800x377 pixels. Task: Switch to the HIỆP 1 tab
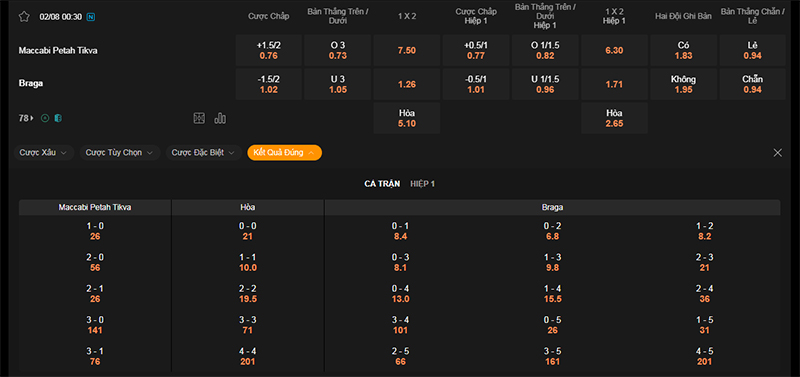coord(422,184)
